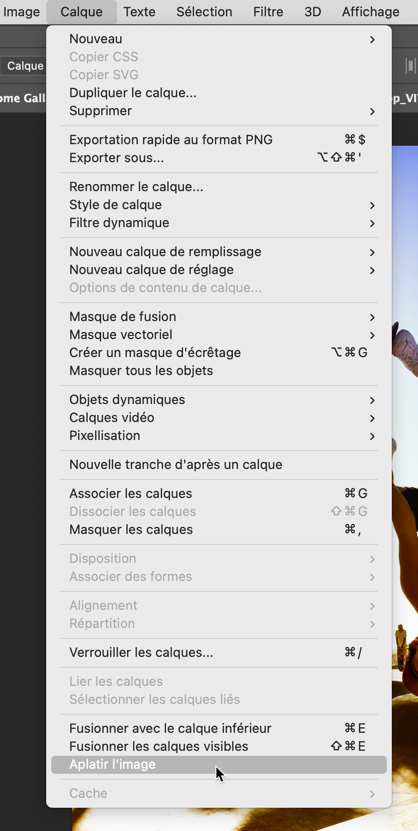418x831 pixels.
Task: Open Filtre dynamique submenu
Action: [x=219, y=223]
